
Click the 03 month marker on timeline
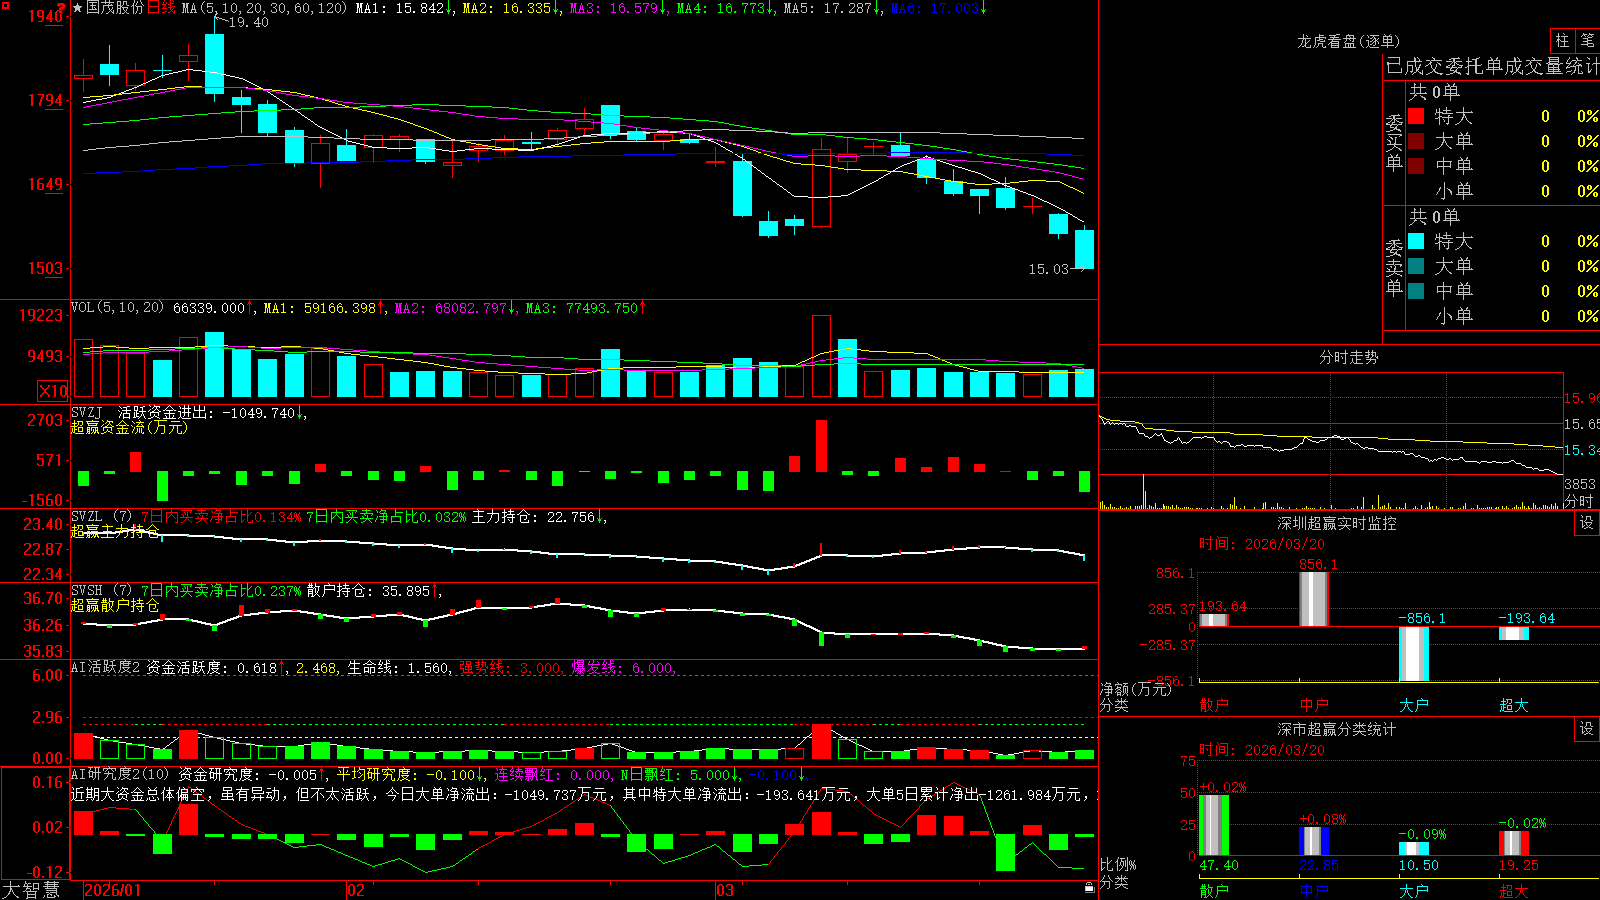tap(724, 890)
